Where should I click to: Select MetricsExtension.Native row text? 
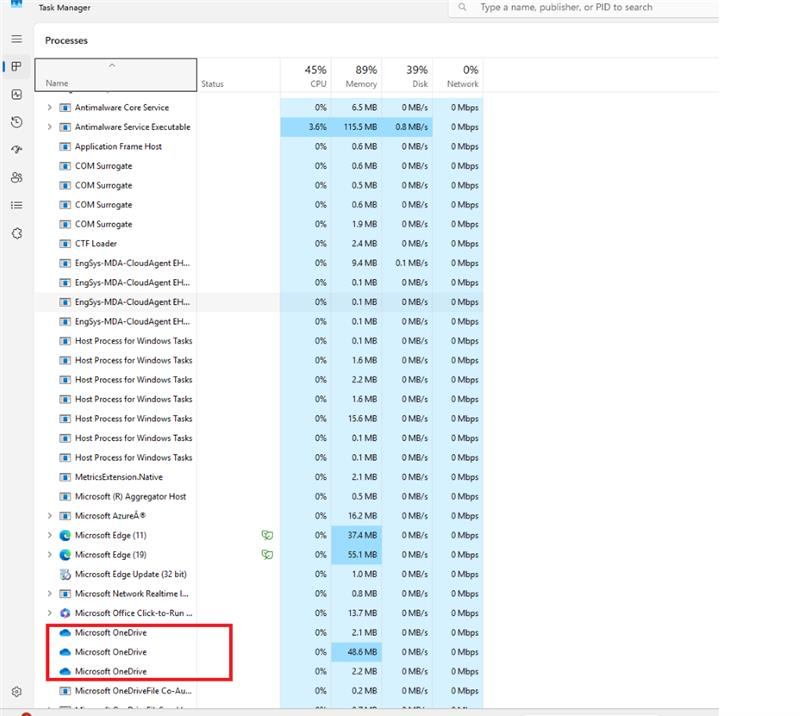(x=119, y=477)
